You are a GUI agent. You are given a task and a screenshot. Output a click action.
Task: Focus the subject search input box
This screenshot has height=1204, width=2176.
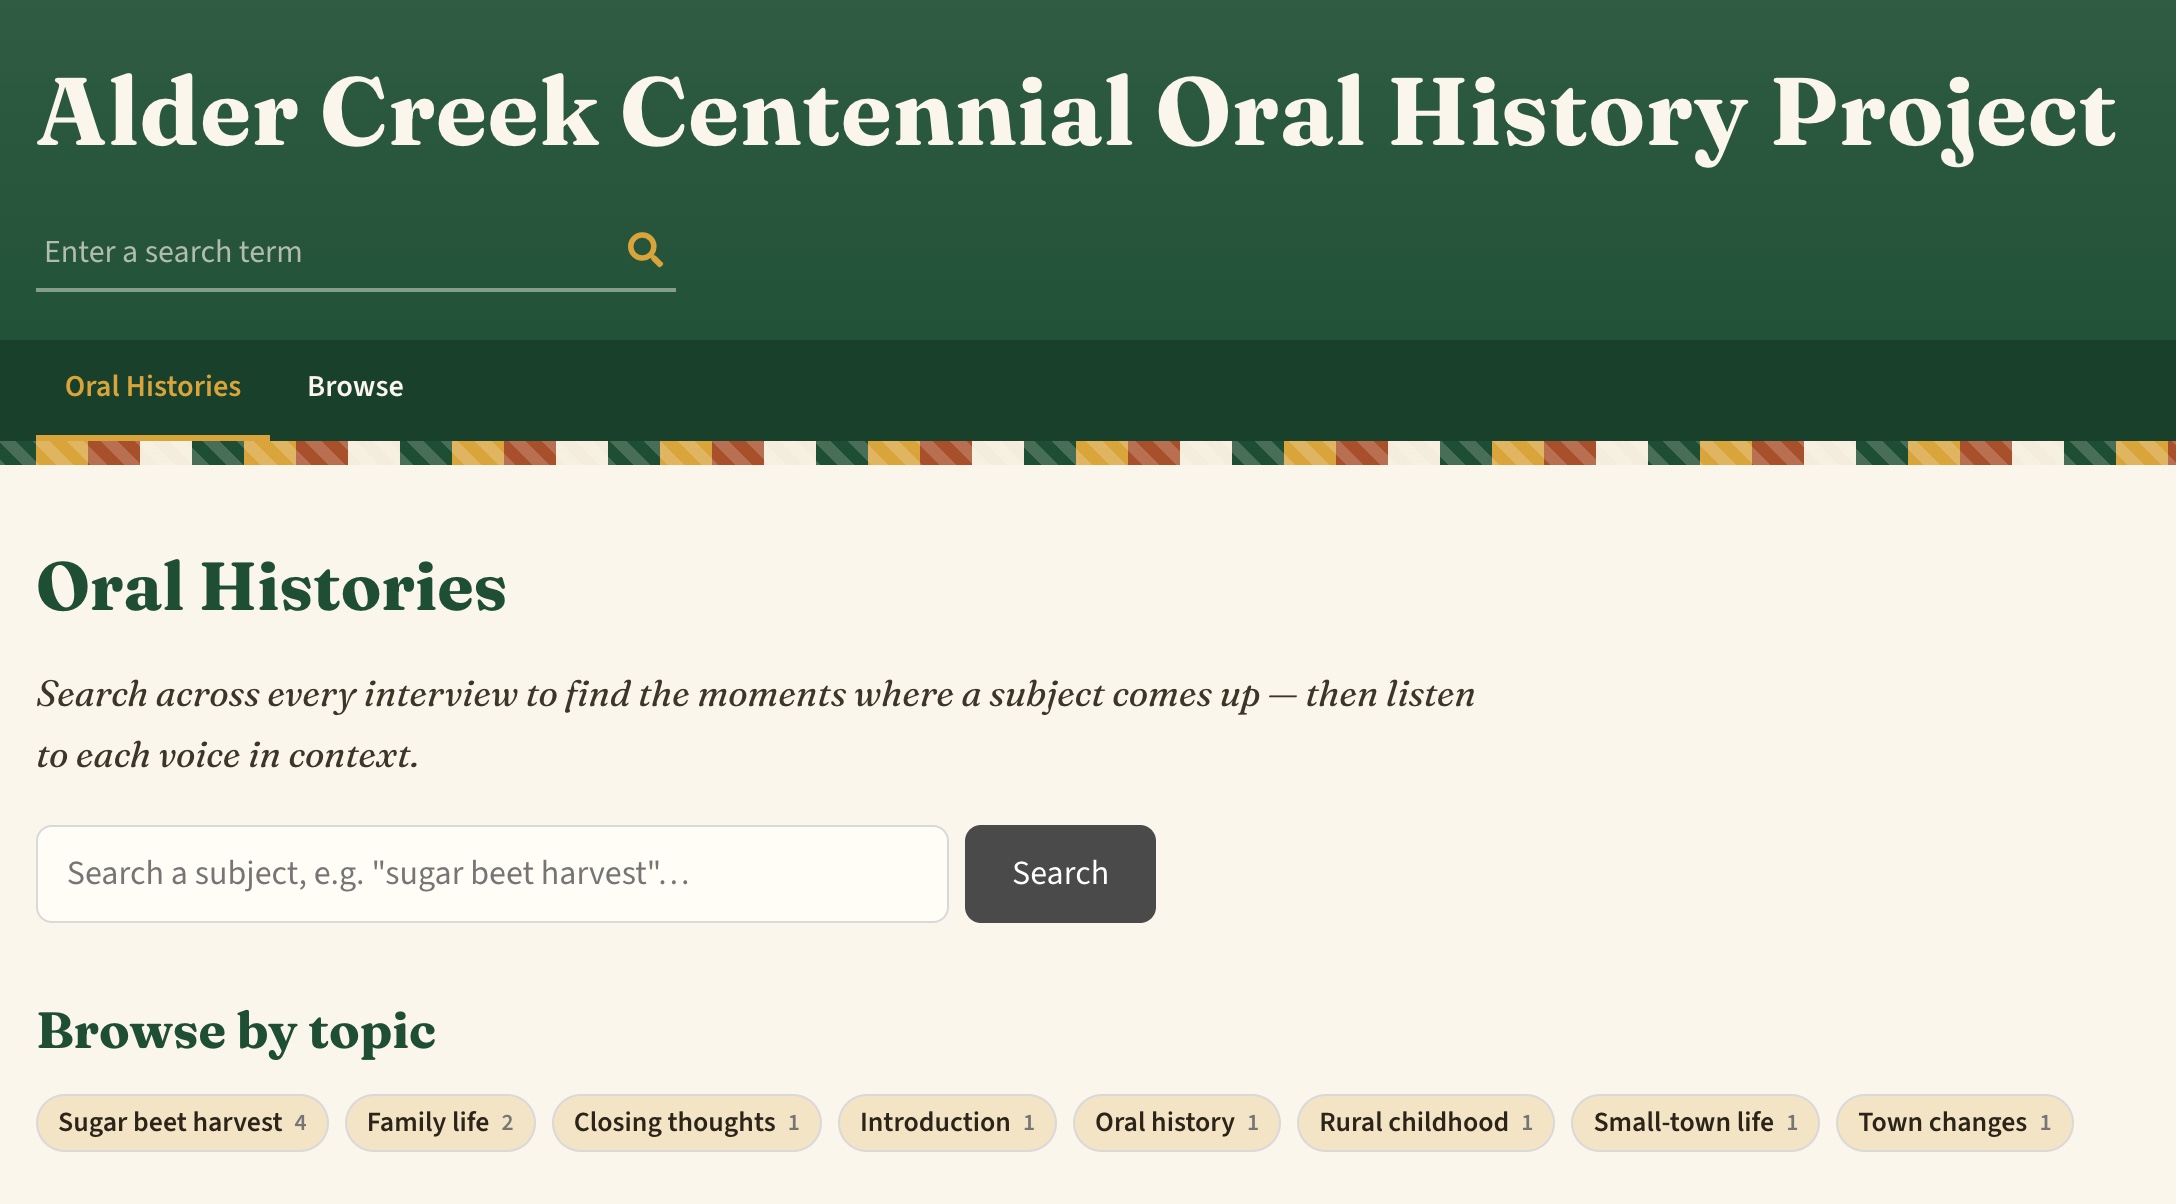pyautogui.click(x=492, y=873)
